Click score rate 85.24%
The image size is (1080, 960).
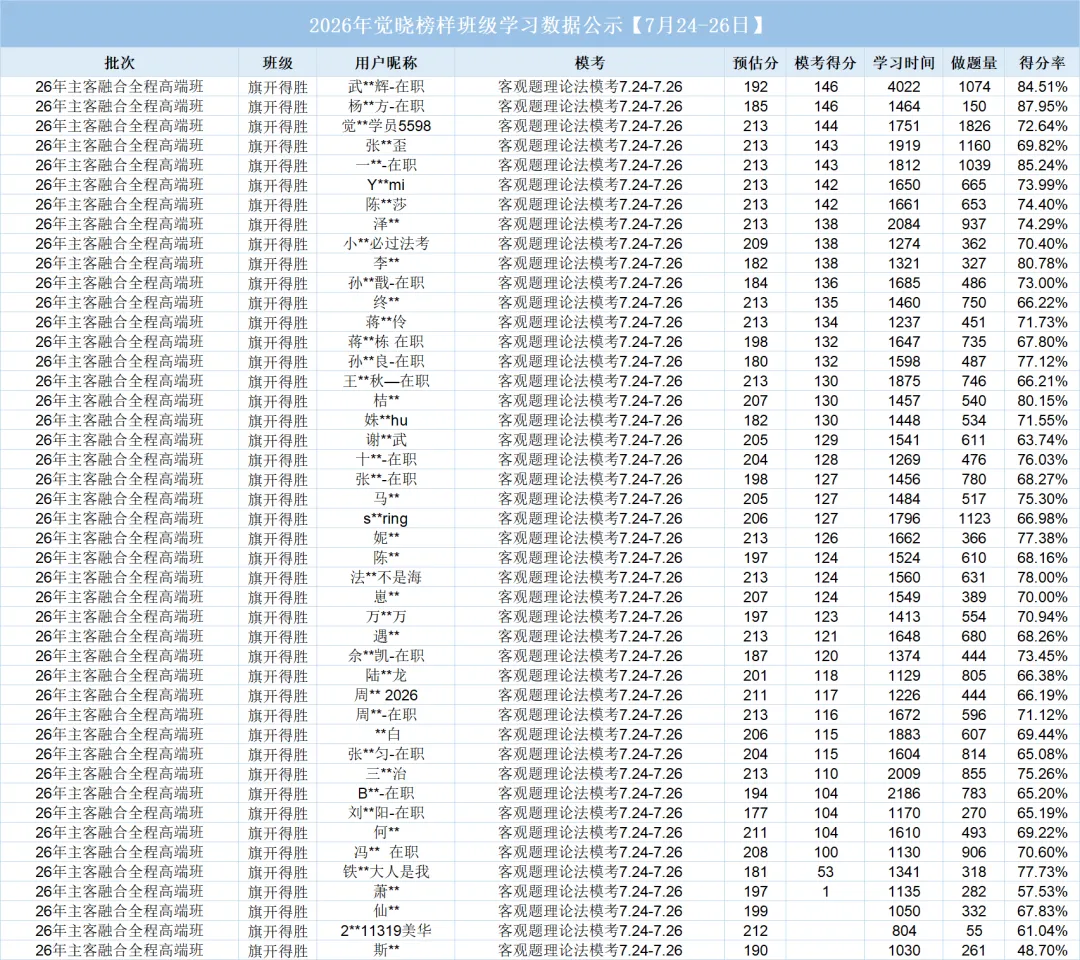pyautogui.click(x=1042, y=165)
